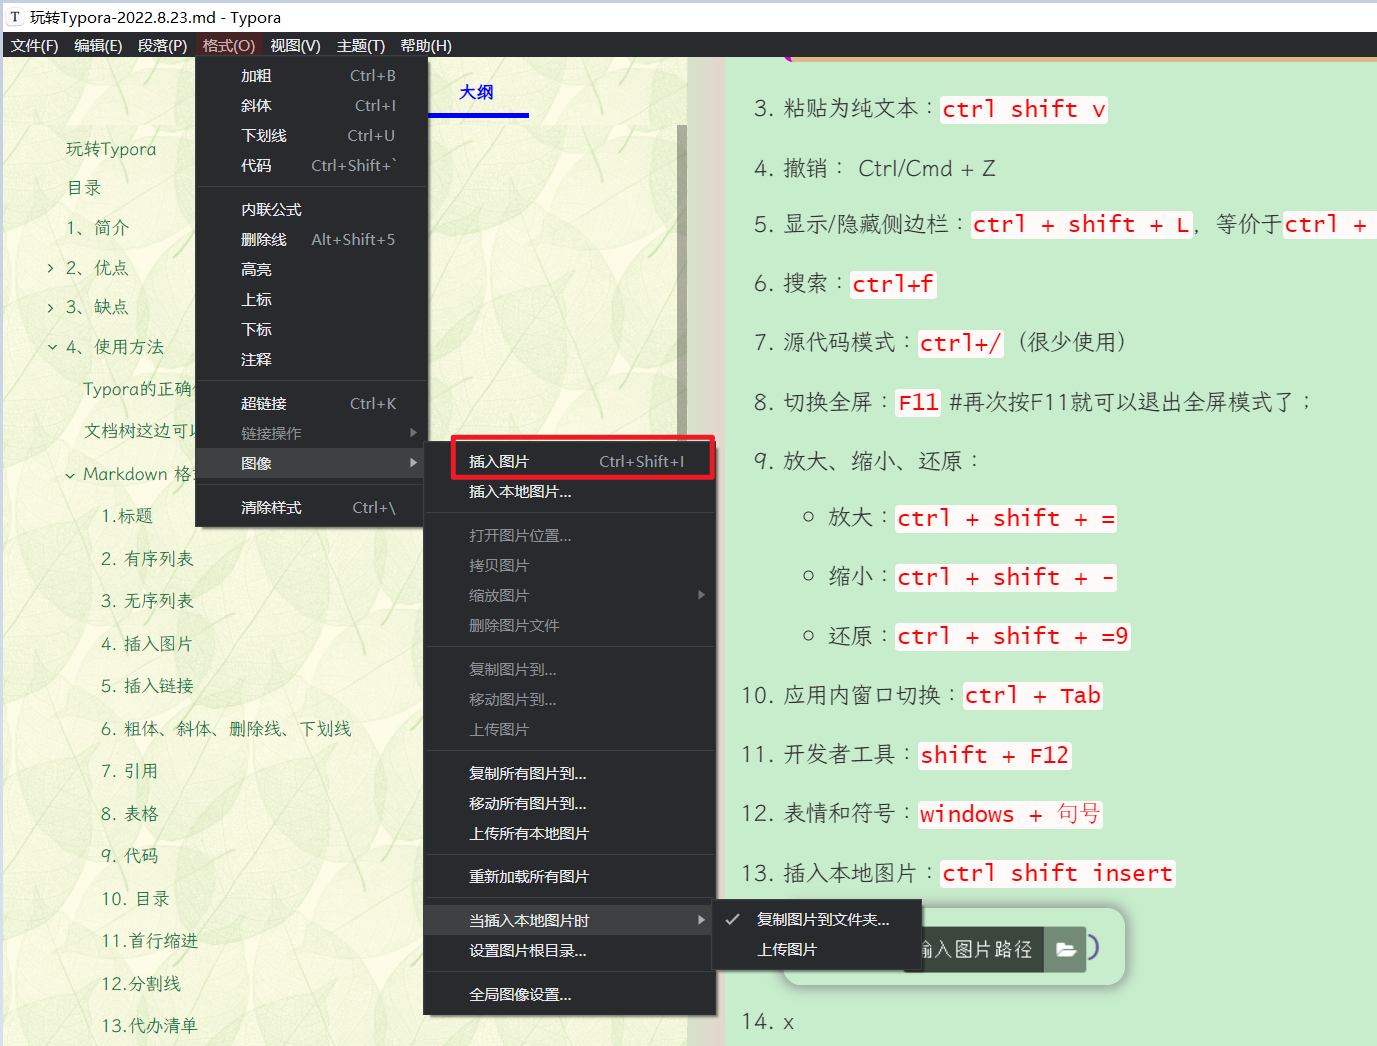Select the 代码 Ctrl+Shift+` entry
1377x1046 pixels.
[311, 166]
